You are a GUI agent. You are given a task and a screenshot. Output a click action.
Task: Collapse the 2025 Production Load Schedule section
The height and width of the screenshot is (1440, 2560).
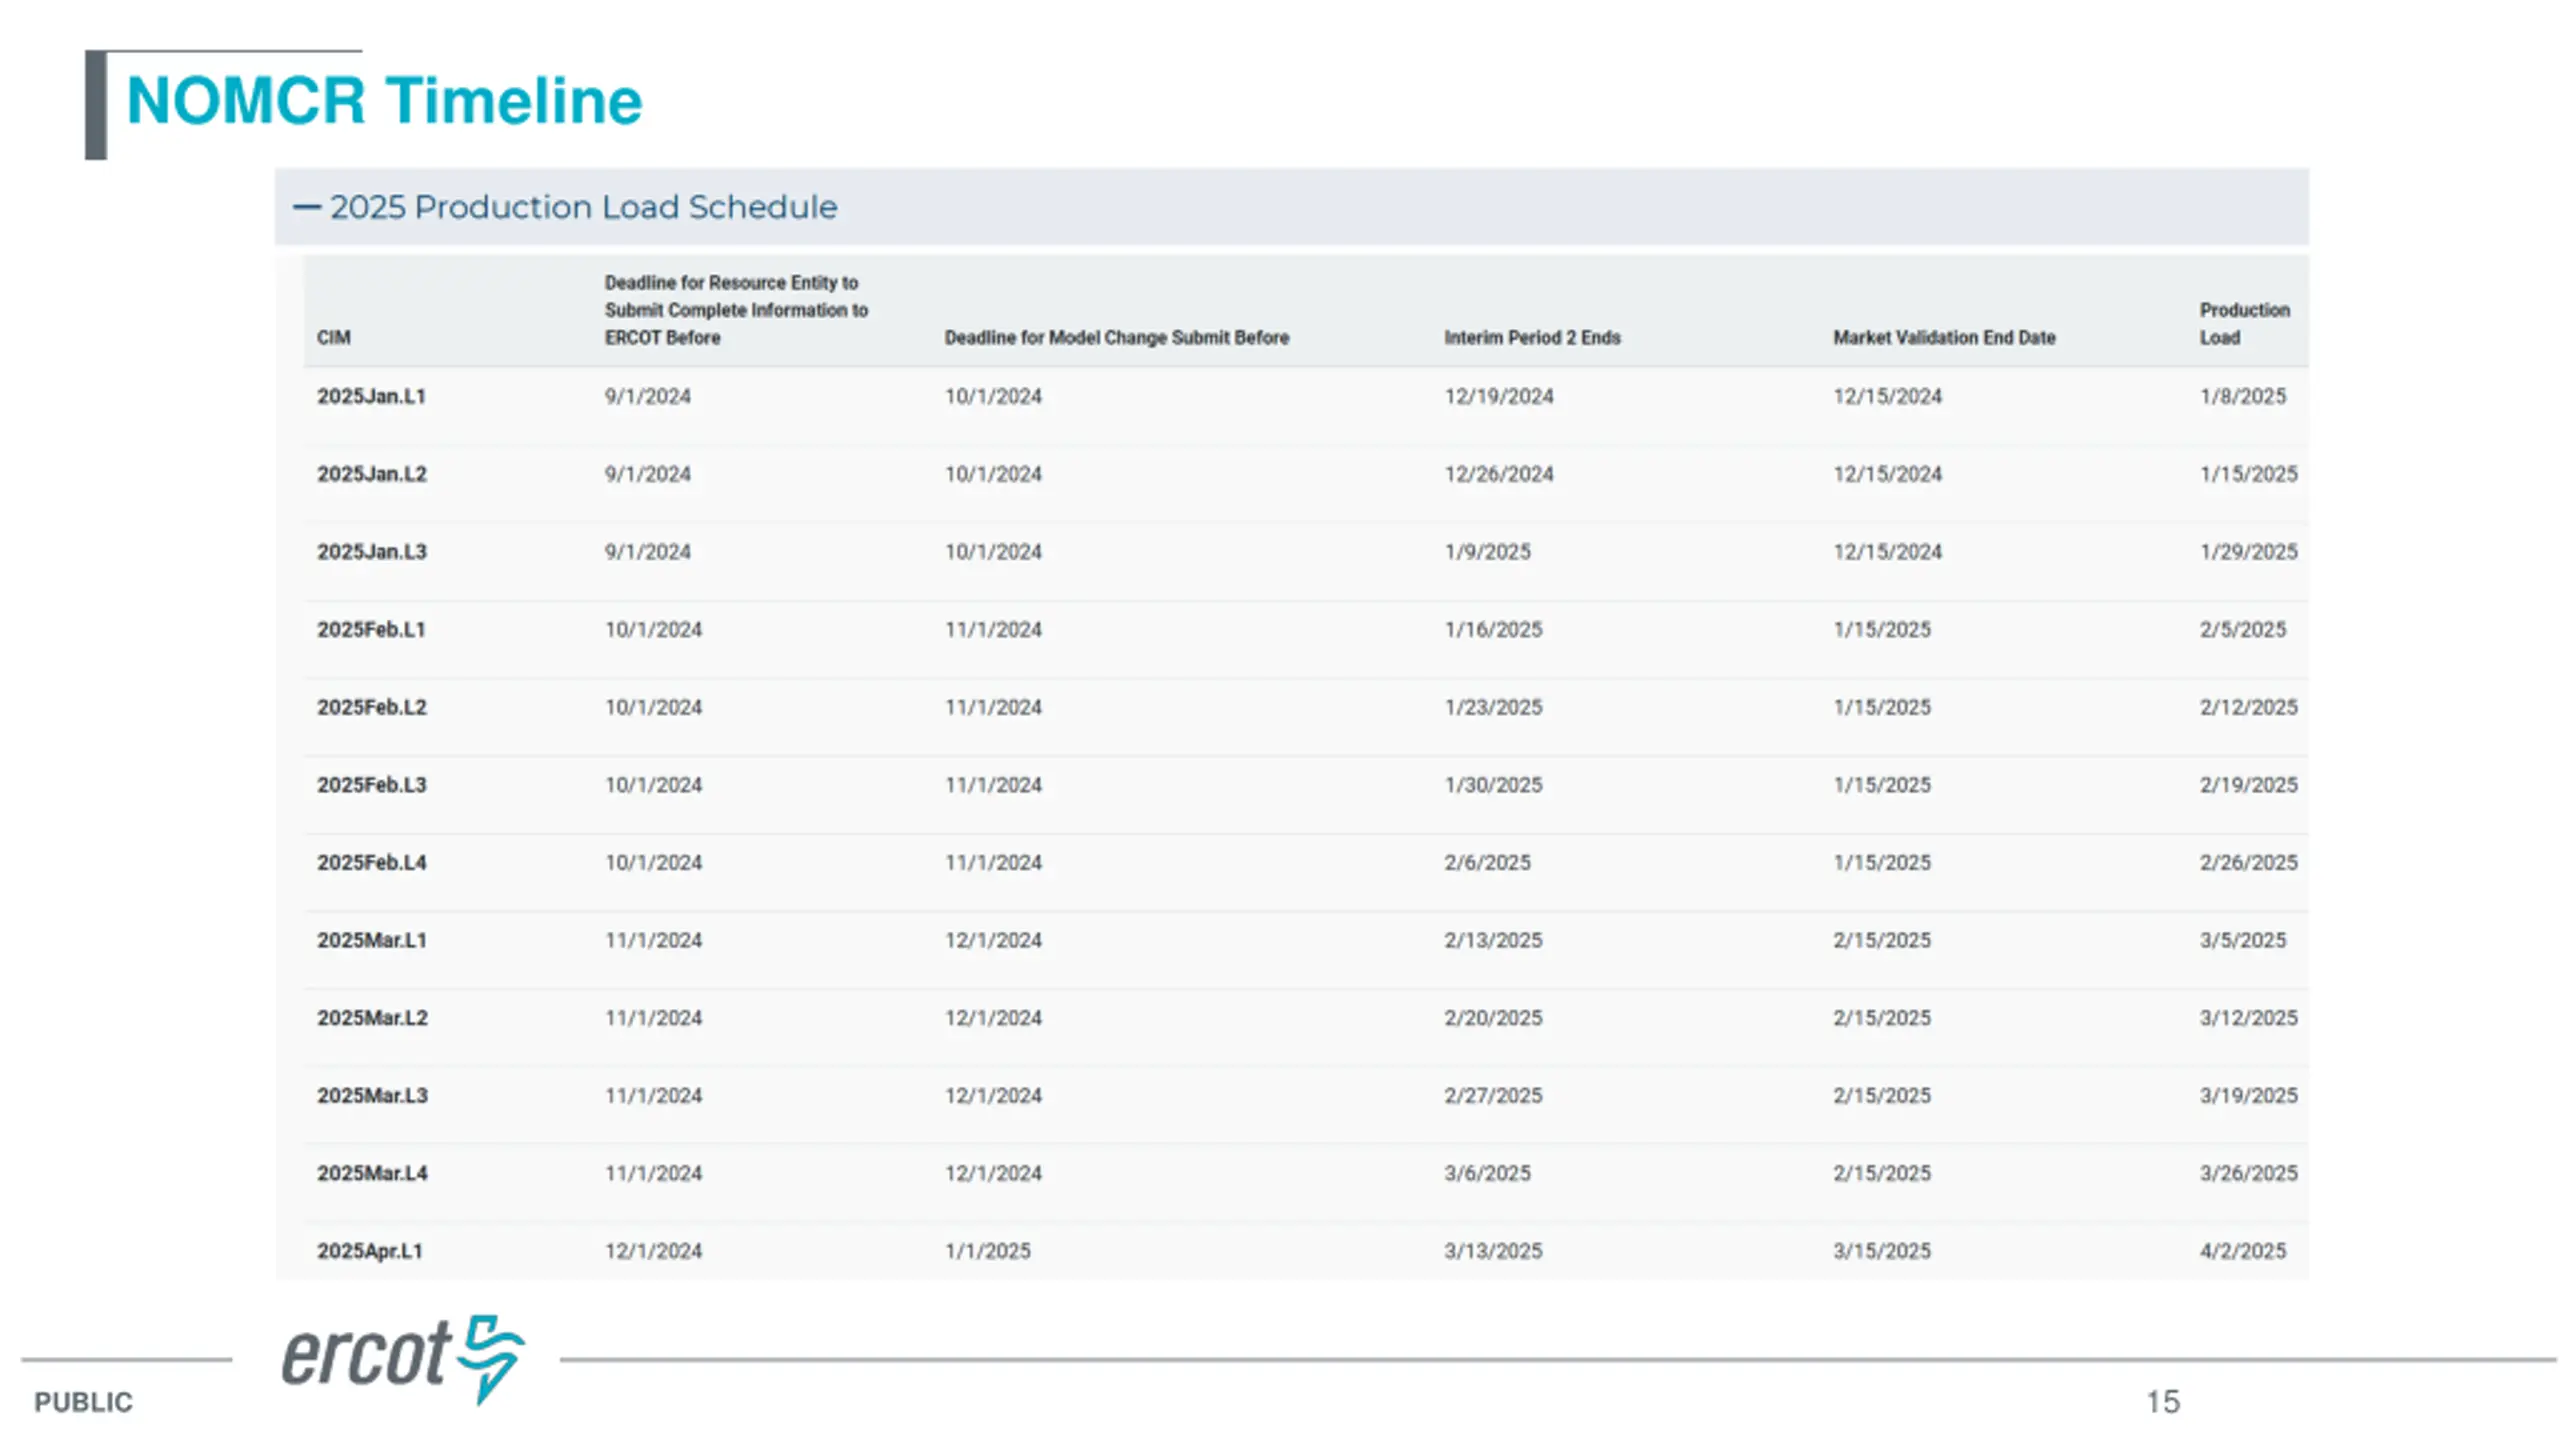click(x=306, y=207)
